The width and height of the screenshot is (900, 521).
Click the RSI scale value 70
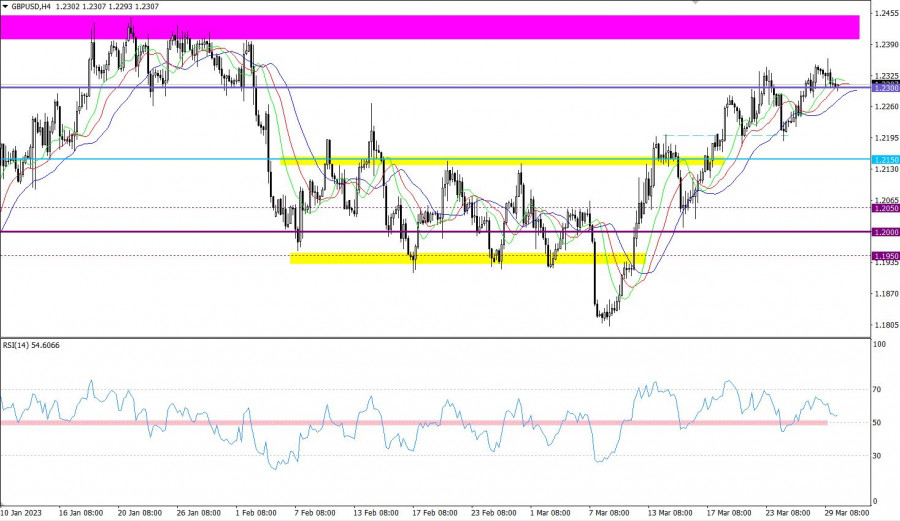(x=879, y=389)
